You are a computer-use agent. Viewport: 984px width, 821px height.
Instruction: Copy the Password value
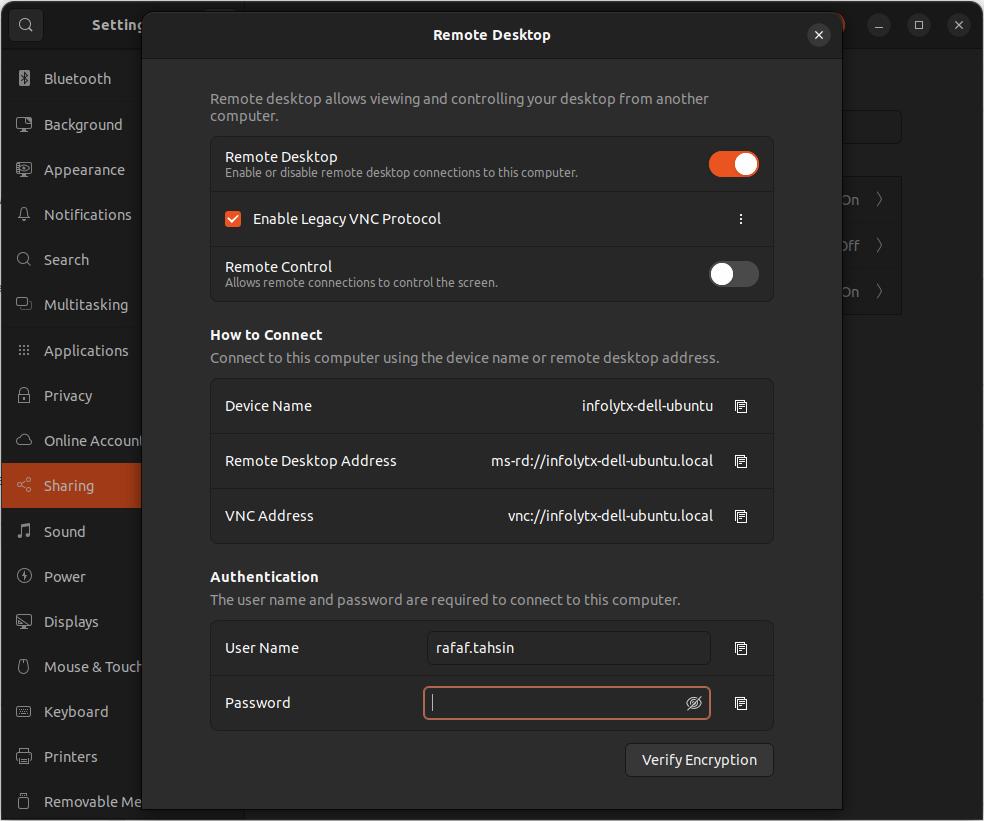(741, 704)
